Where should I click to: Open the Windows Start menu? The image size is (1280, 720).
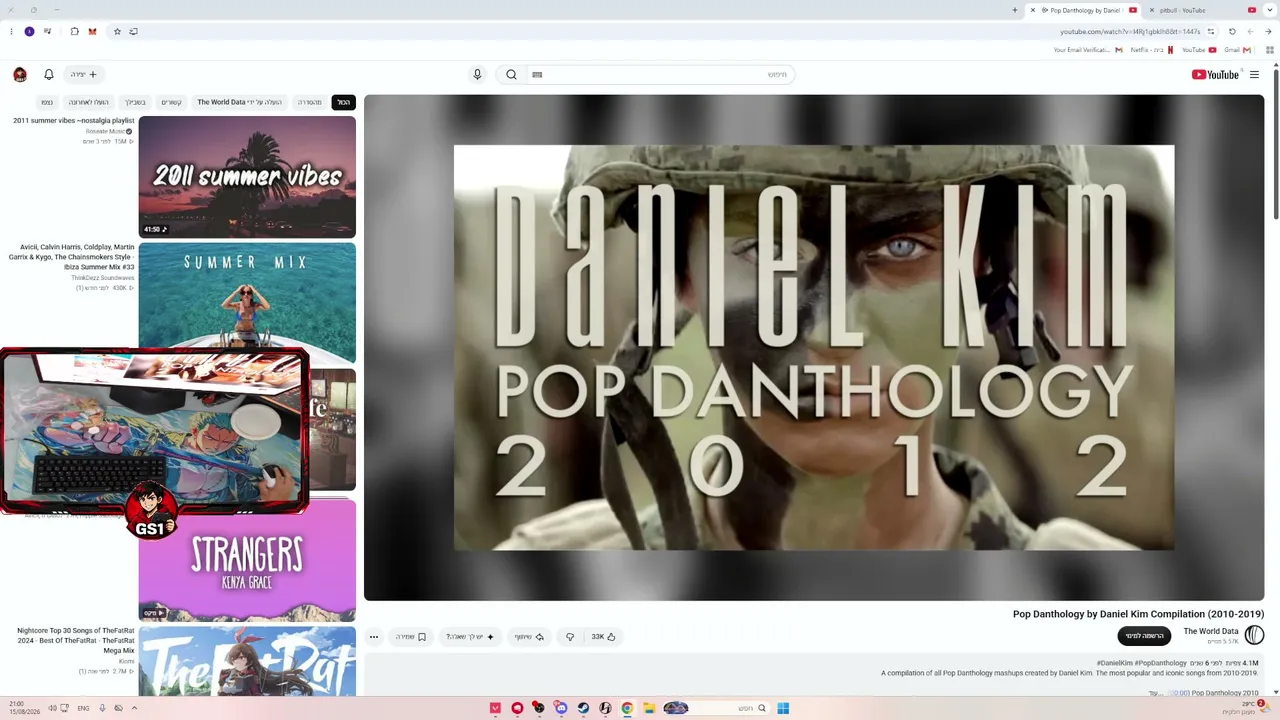point(783,708)
